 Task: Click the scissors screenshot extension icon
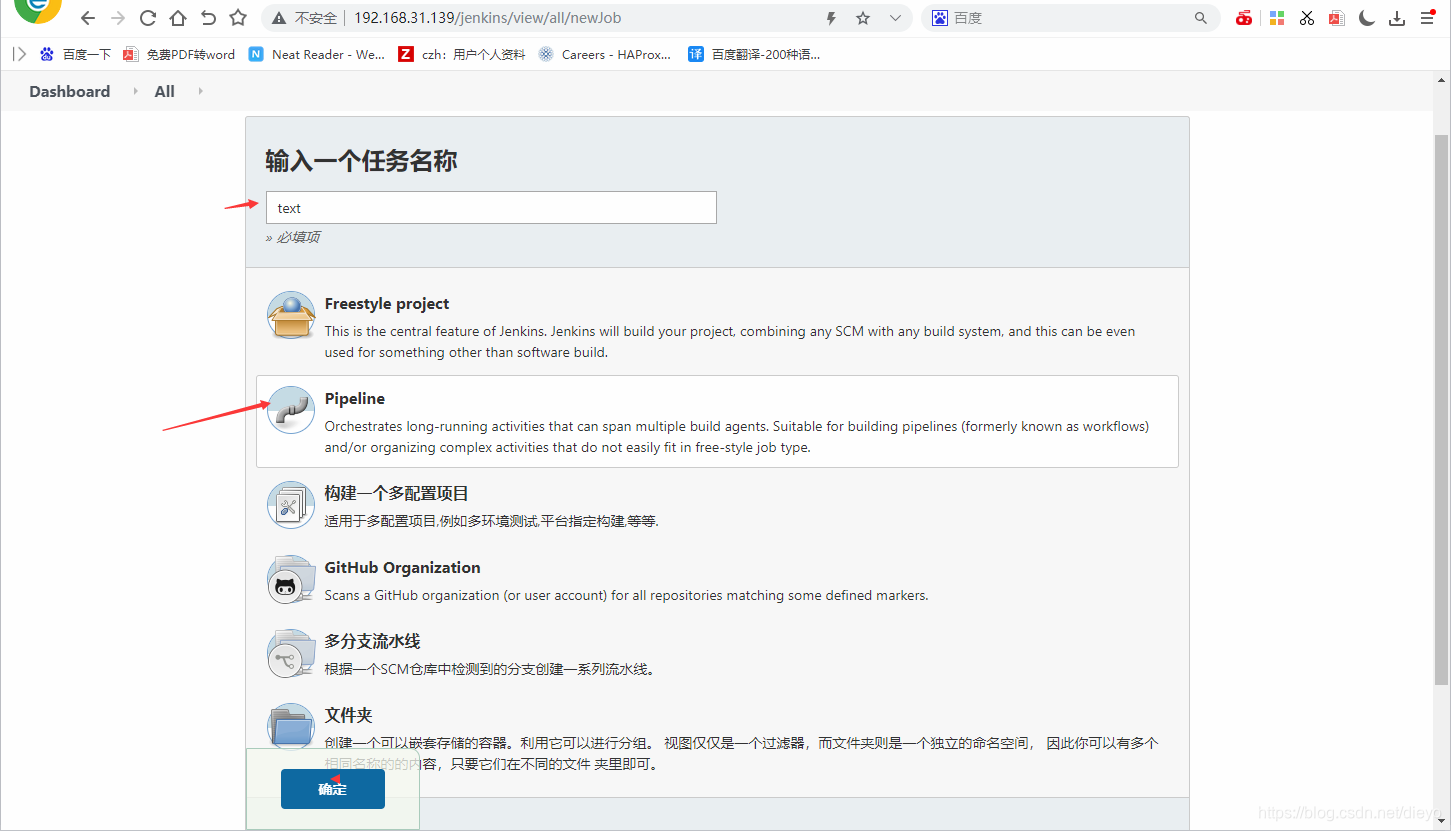click(x=1306, y=17)
